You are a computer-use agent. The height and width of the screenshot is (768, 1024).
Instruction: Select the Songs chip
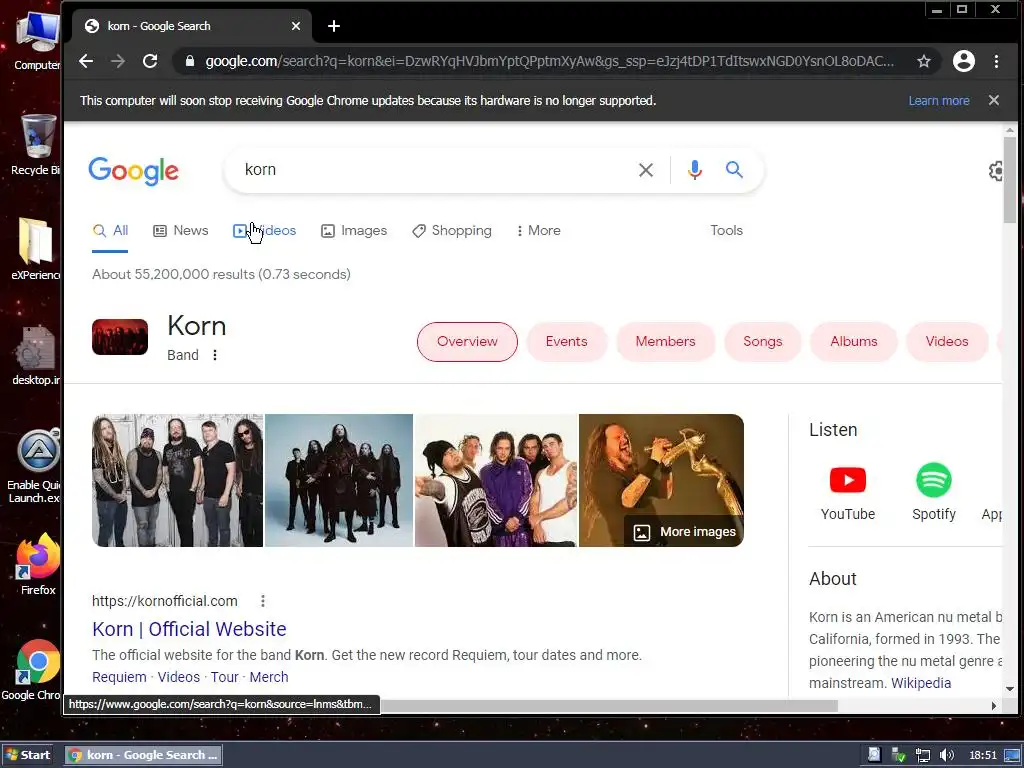pyautogui.click(x=762, y=342)
